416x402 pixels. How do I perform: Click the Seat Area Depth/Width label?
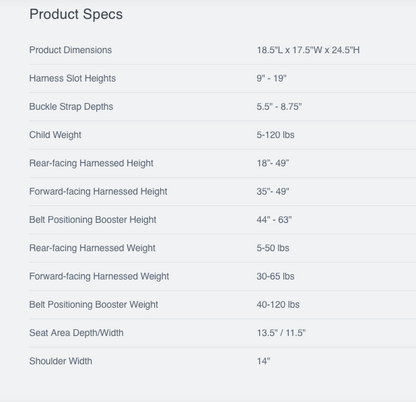(x=76, y=333)
